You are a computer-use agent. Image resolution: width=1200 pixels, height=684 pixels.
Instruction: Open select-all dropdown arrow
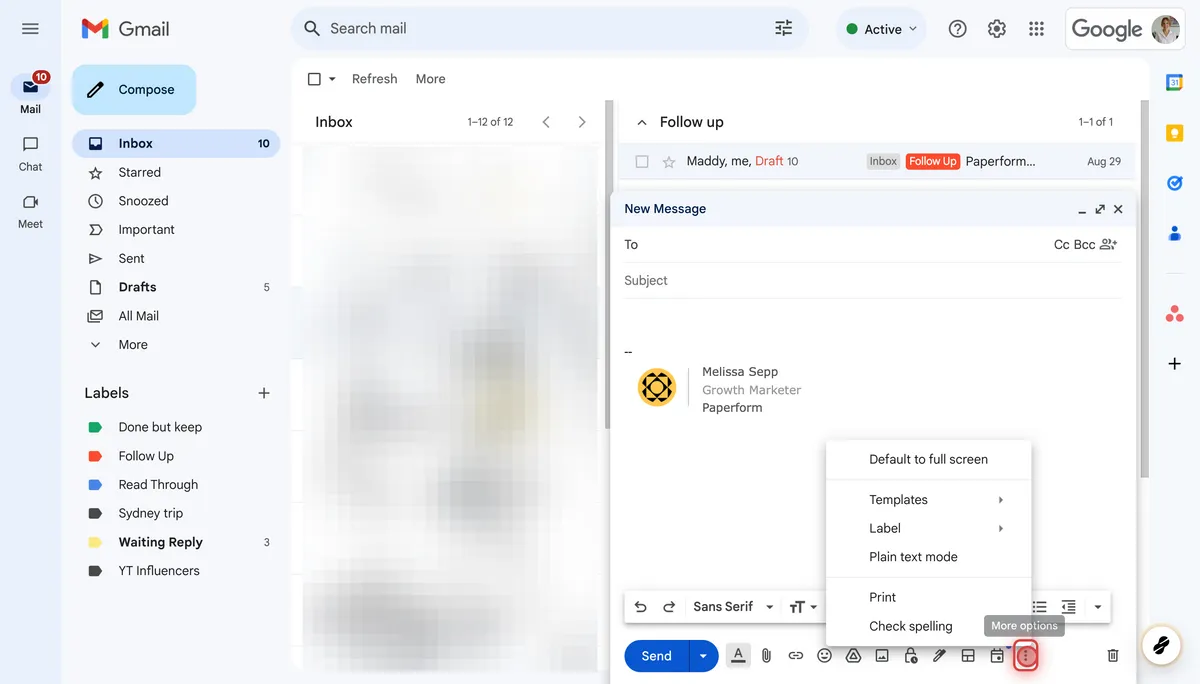coord(332,79)
